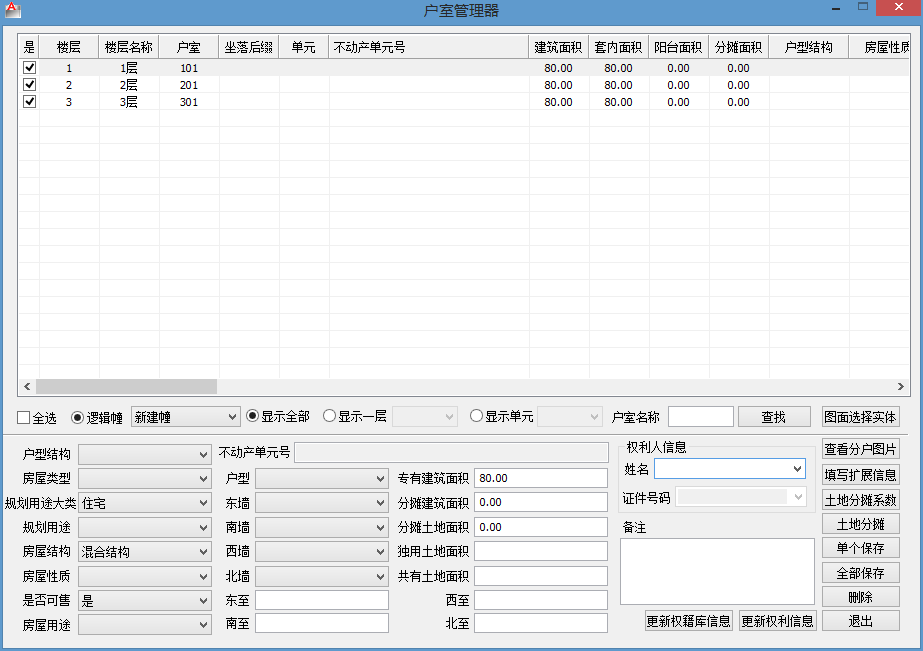Screen dimensions: 923x651
Task: Click the horizontal scrollbar thumb
Action: (127, 386)
